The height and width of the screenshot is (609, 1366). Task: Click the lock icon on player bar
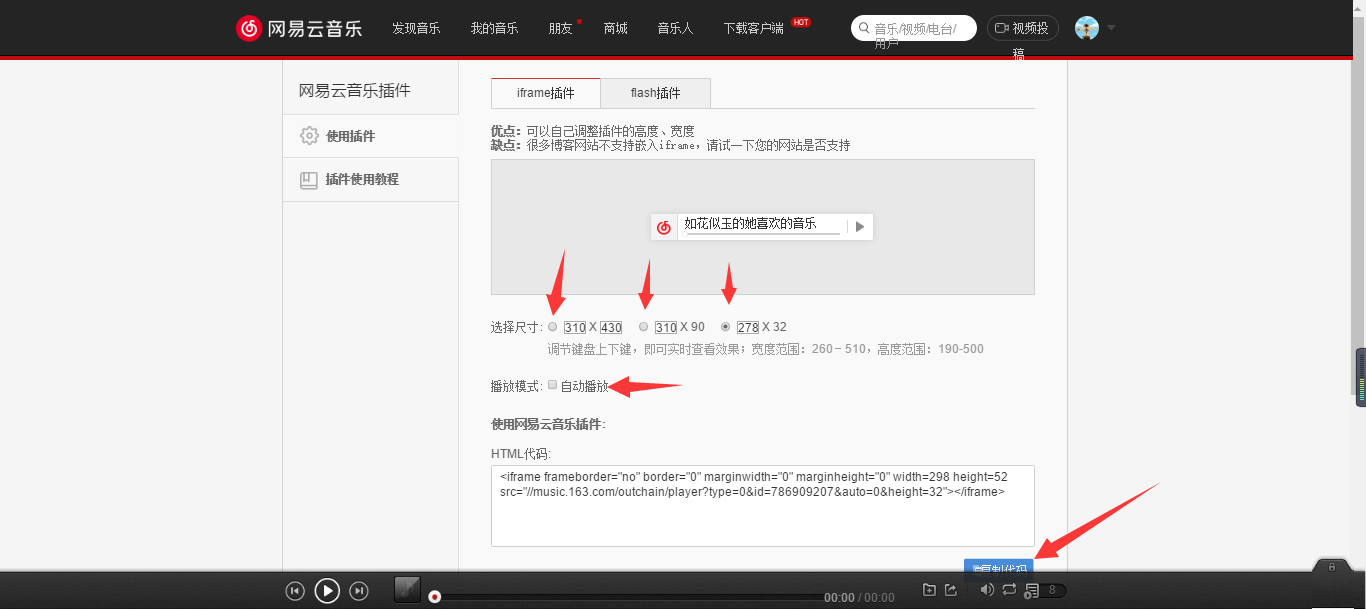click(x=1331, y=567)
